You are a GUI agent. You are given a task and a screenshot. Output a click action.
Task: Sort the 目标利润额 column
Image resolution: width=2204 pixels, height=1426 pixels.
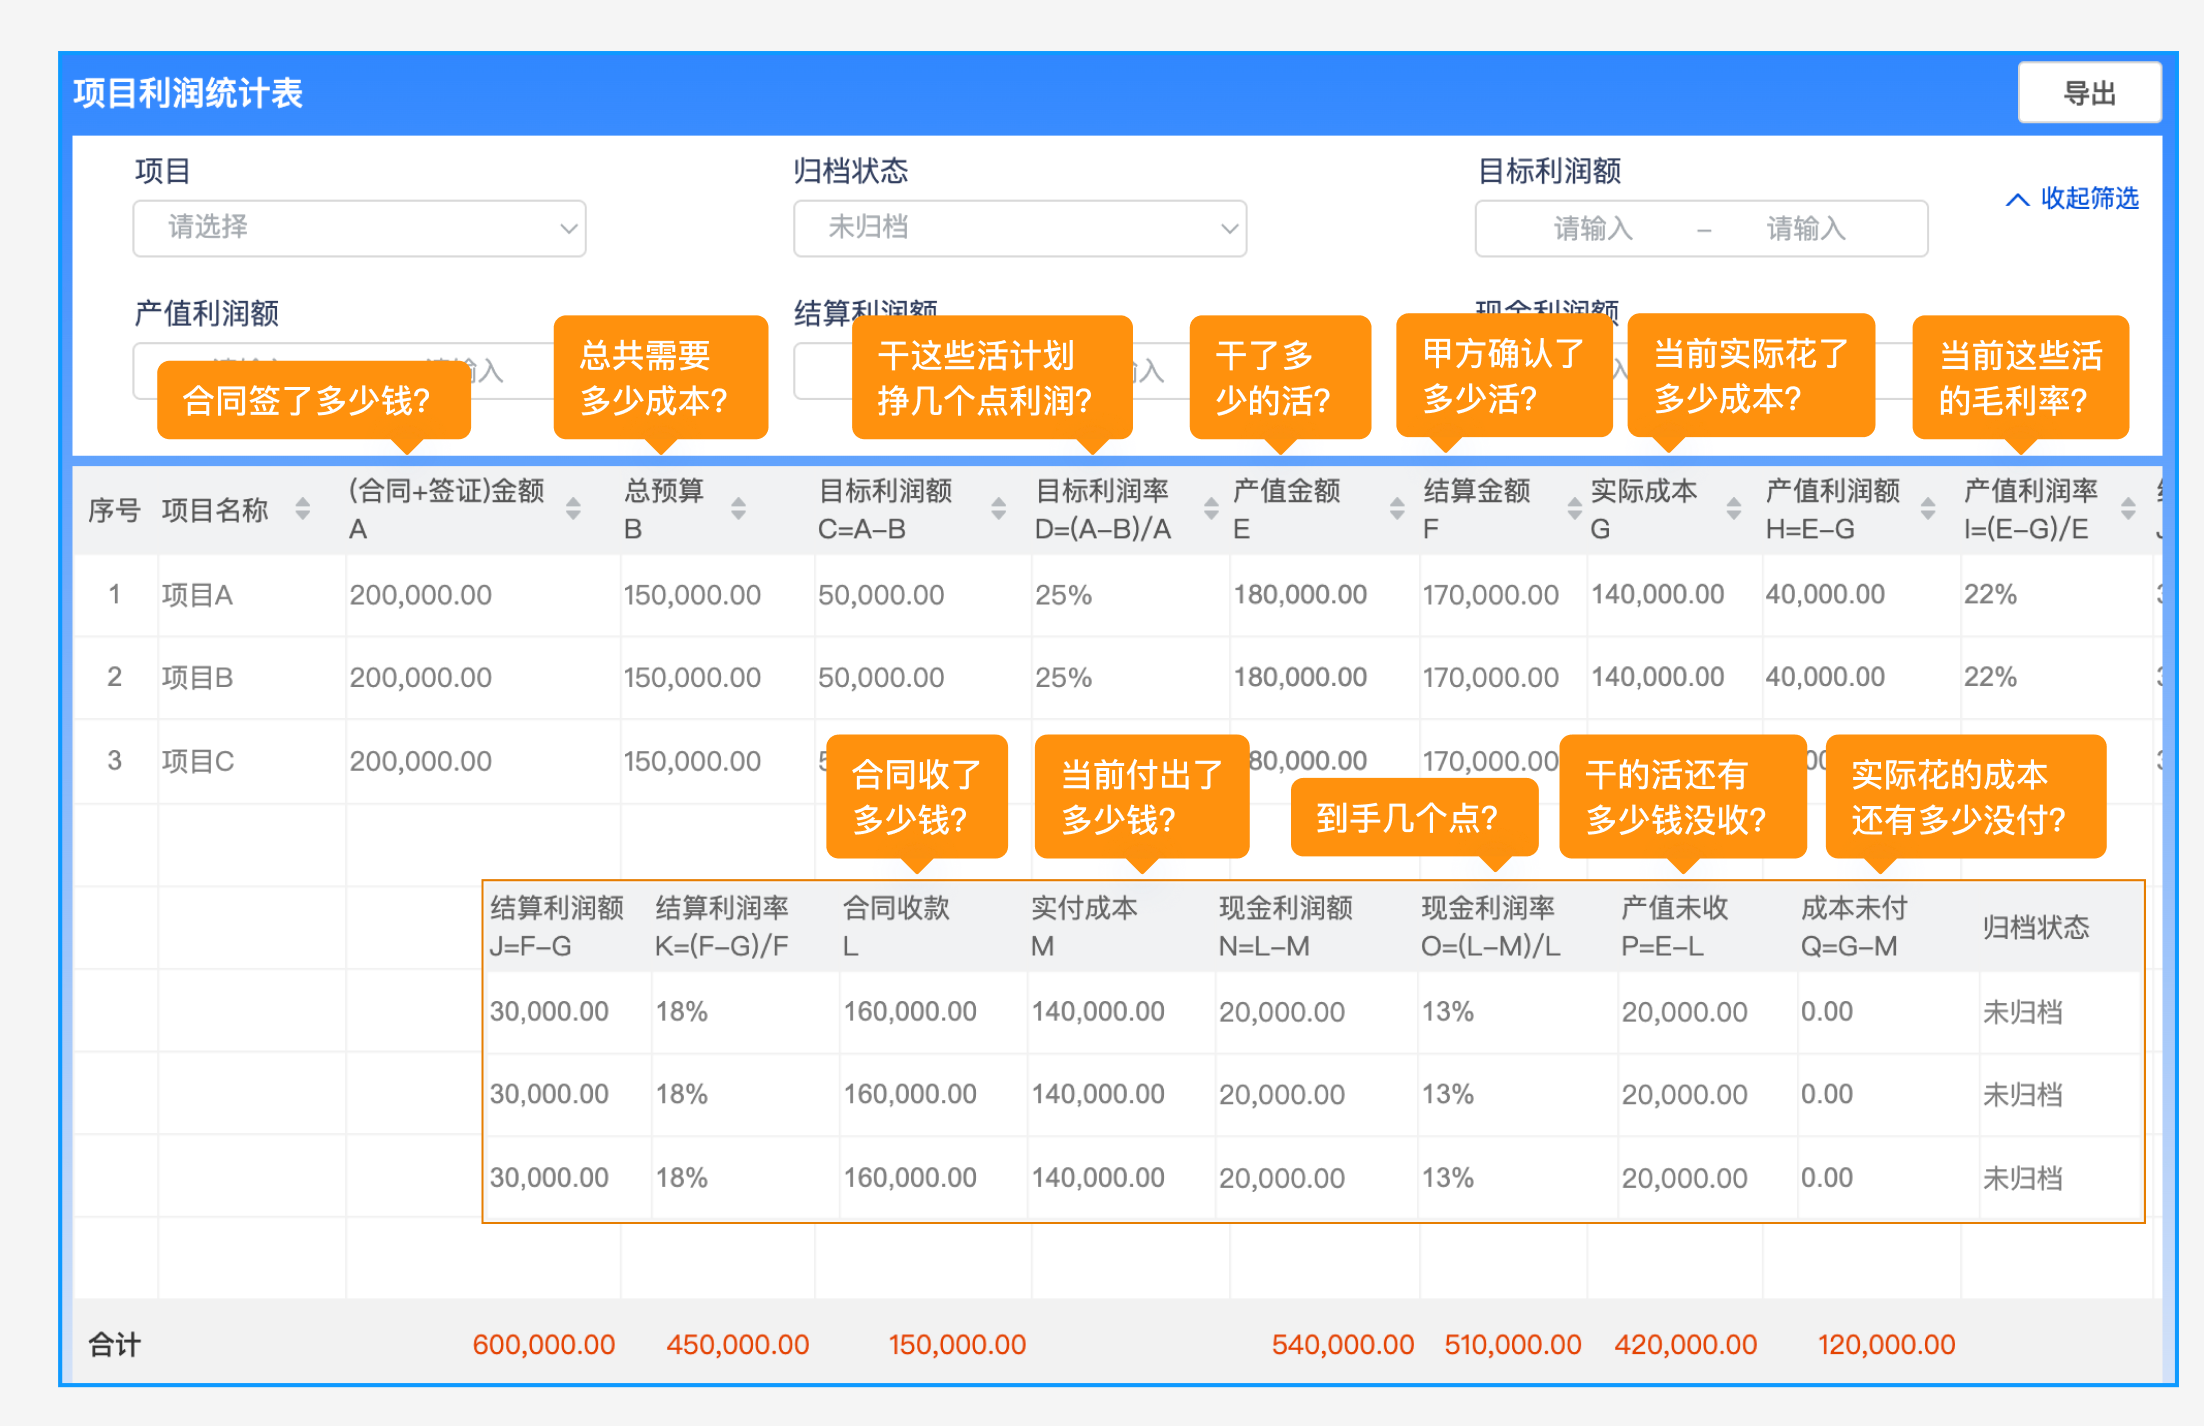tap(998, 509)
